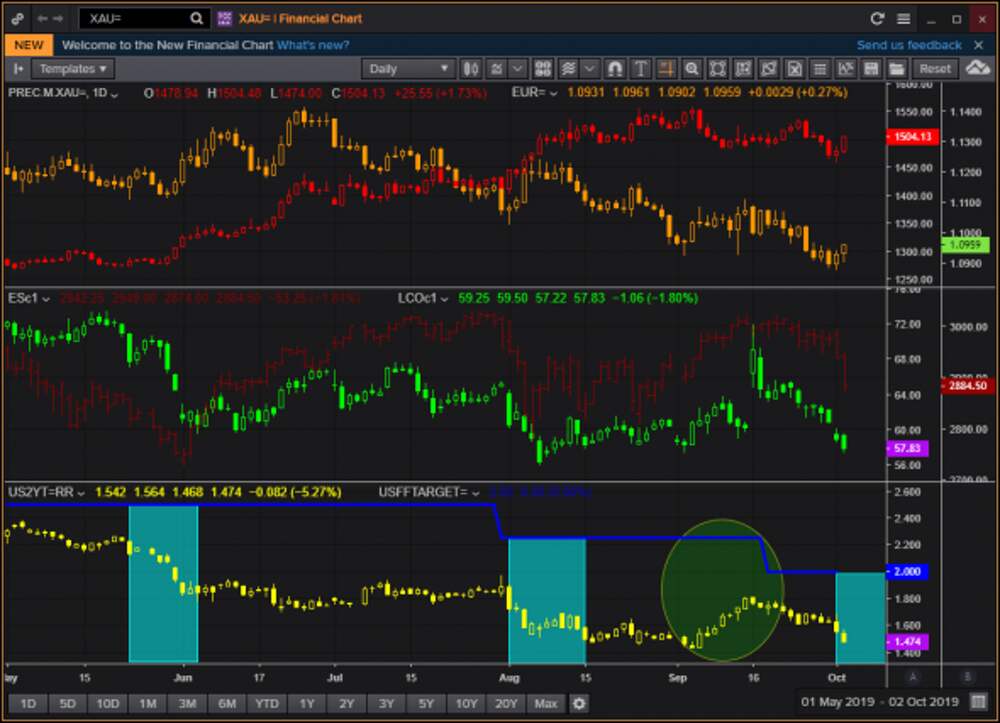Image resolution: width=1000 pixels, height=723 pixels.
Task: Click the save chart floppy icon
Action: 871,69
